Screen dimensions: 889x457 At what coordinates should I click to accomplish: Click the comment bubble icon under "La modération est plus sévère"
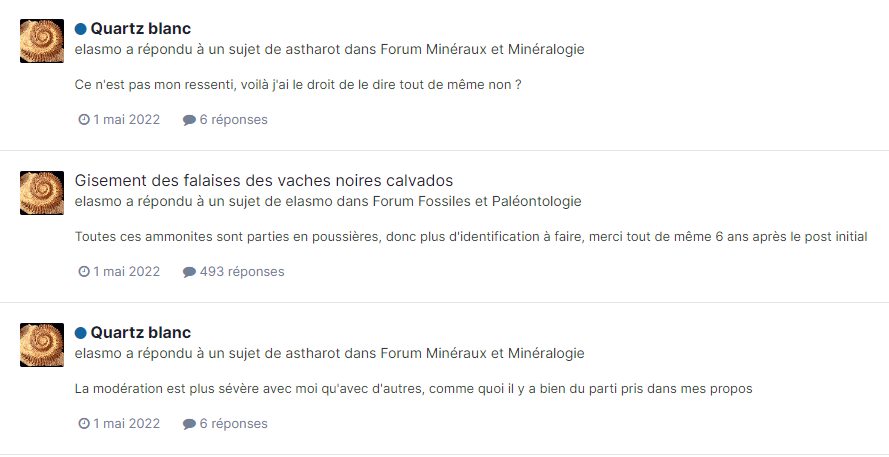[189, 424]
